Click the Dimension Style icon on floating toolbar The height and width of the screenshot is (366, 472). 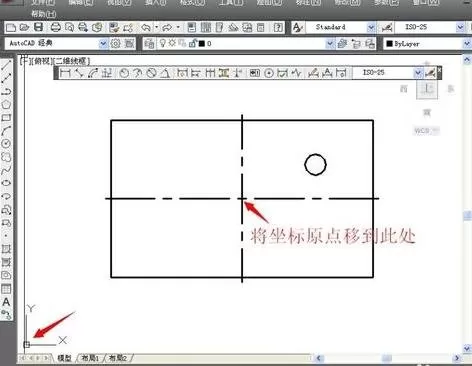pos(430,73)
